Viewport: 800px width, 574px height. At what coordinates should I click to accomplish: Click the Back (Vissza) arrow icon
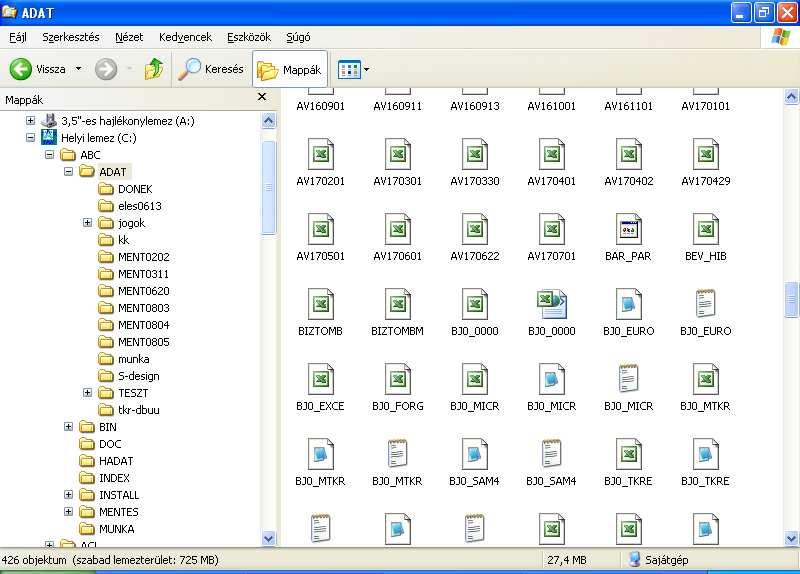21,69
